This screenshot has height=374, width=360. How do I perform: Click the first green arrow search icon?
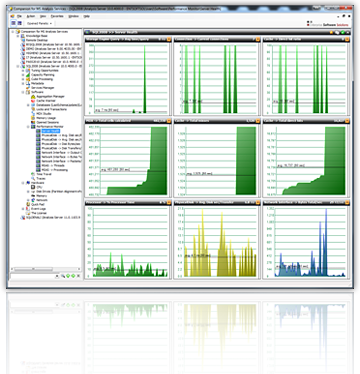click(x=68, y=276)
